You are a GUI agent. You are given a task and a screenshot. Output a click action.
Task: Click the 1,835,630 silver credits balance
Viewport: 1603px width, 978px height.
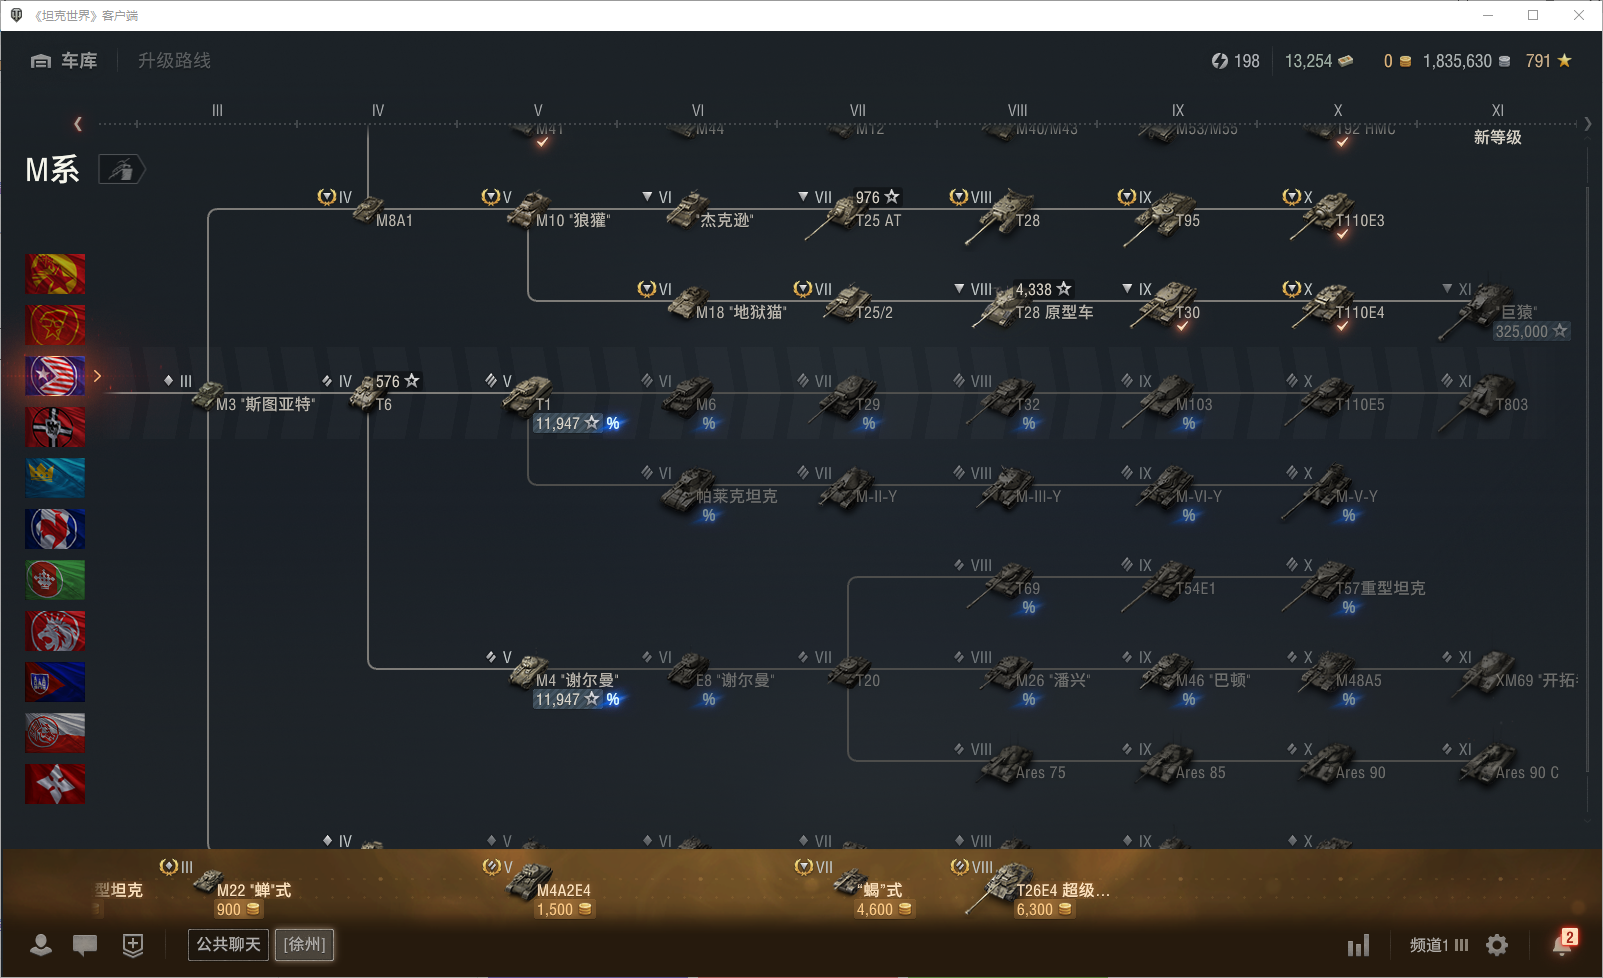click(1466, 61)
